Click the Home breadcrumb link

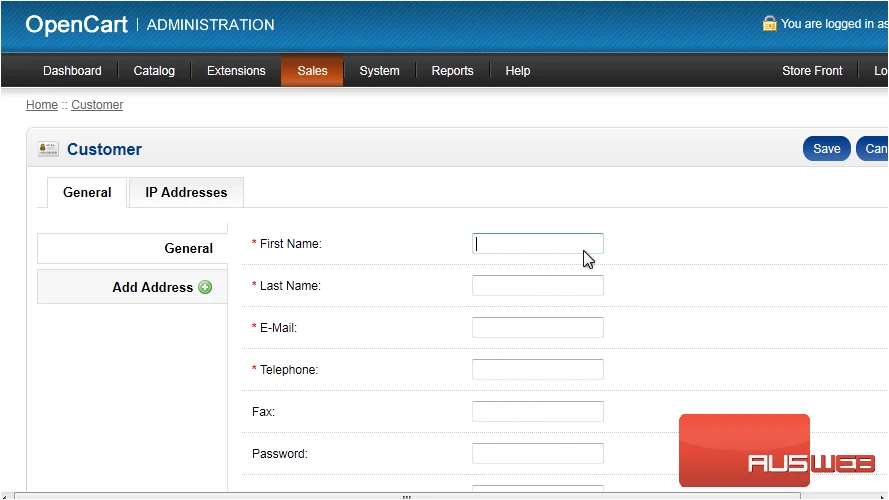pos(42,105)
